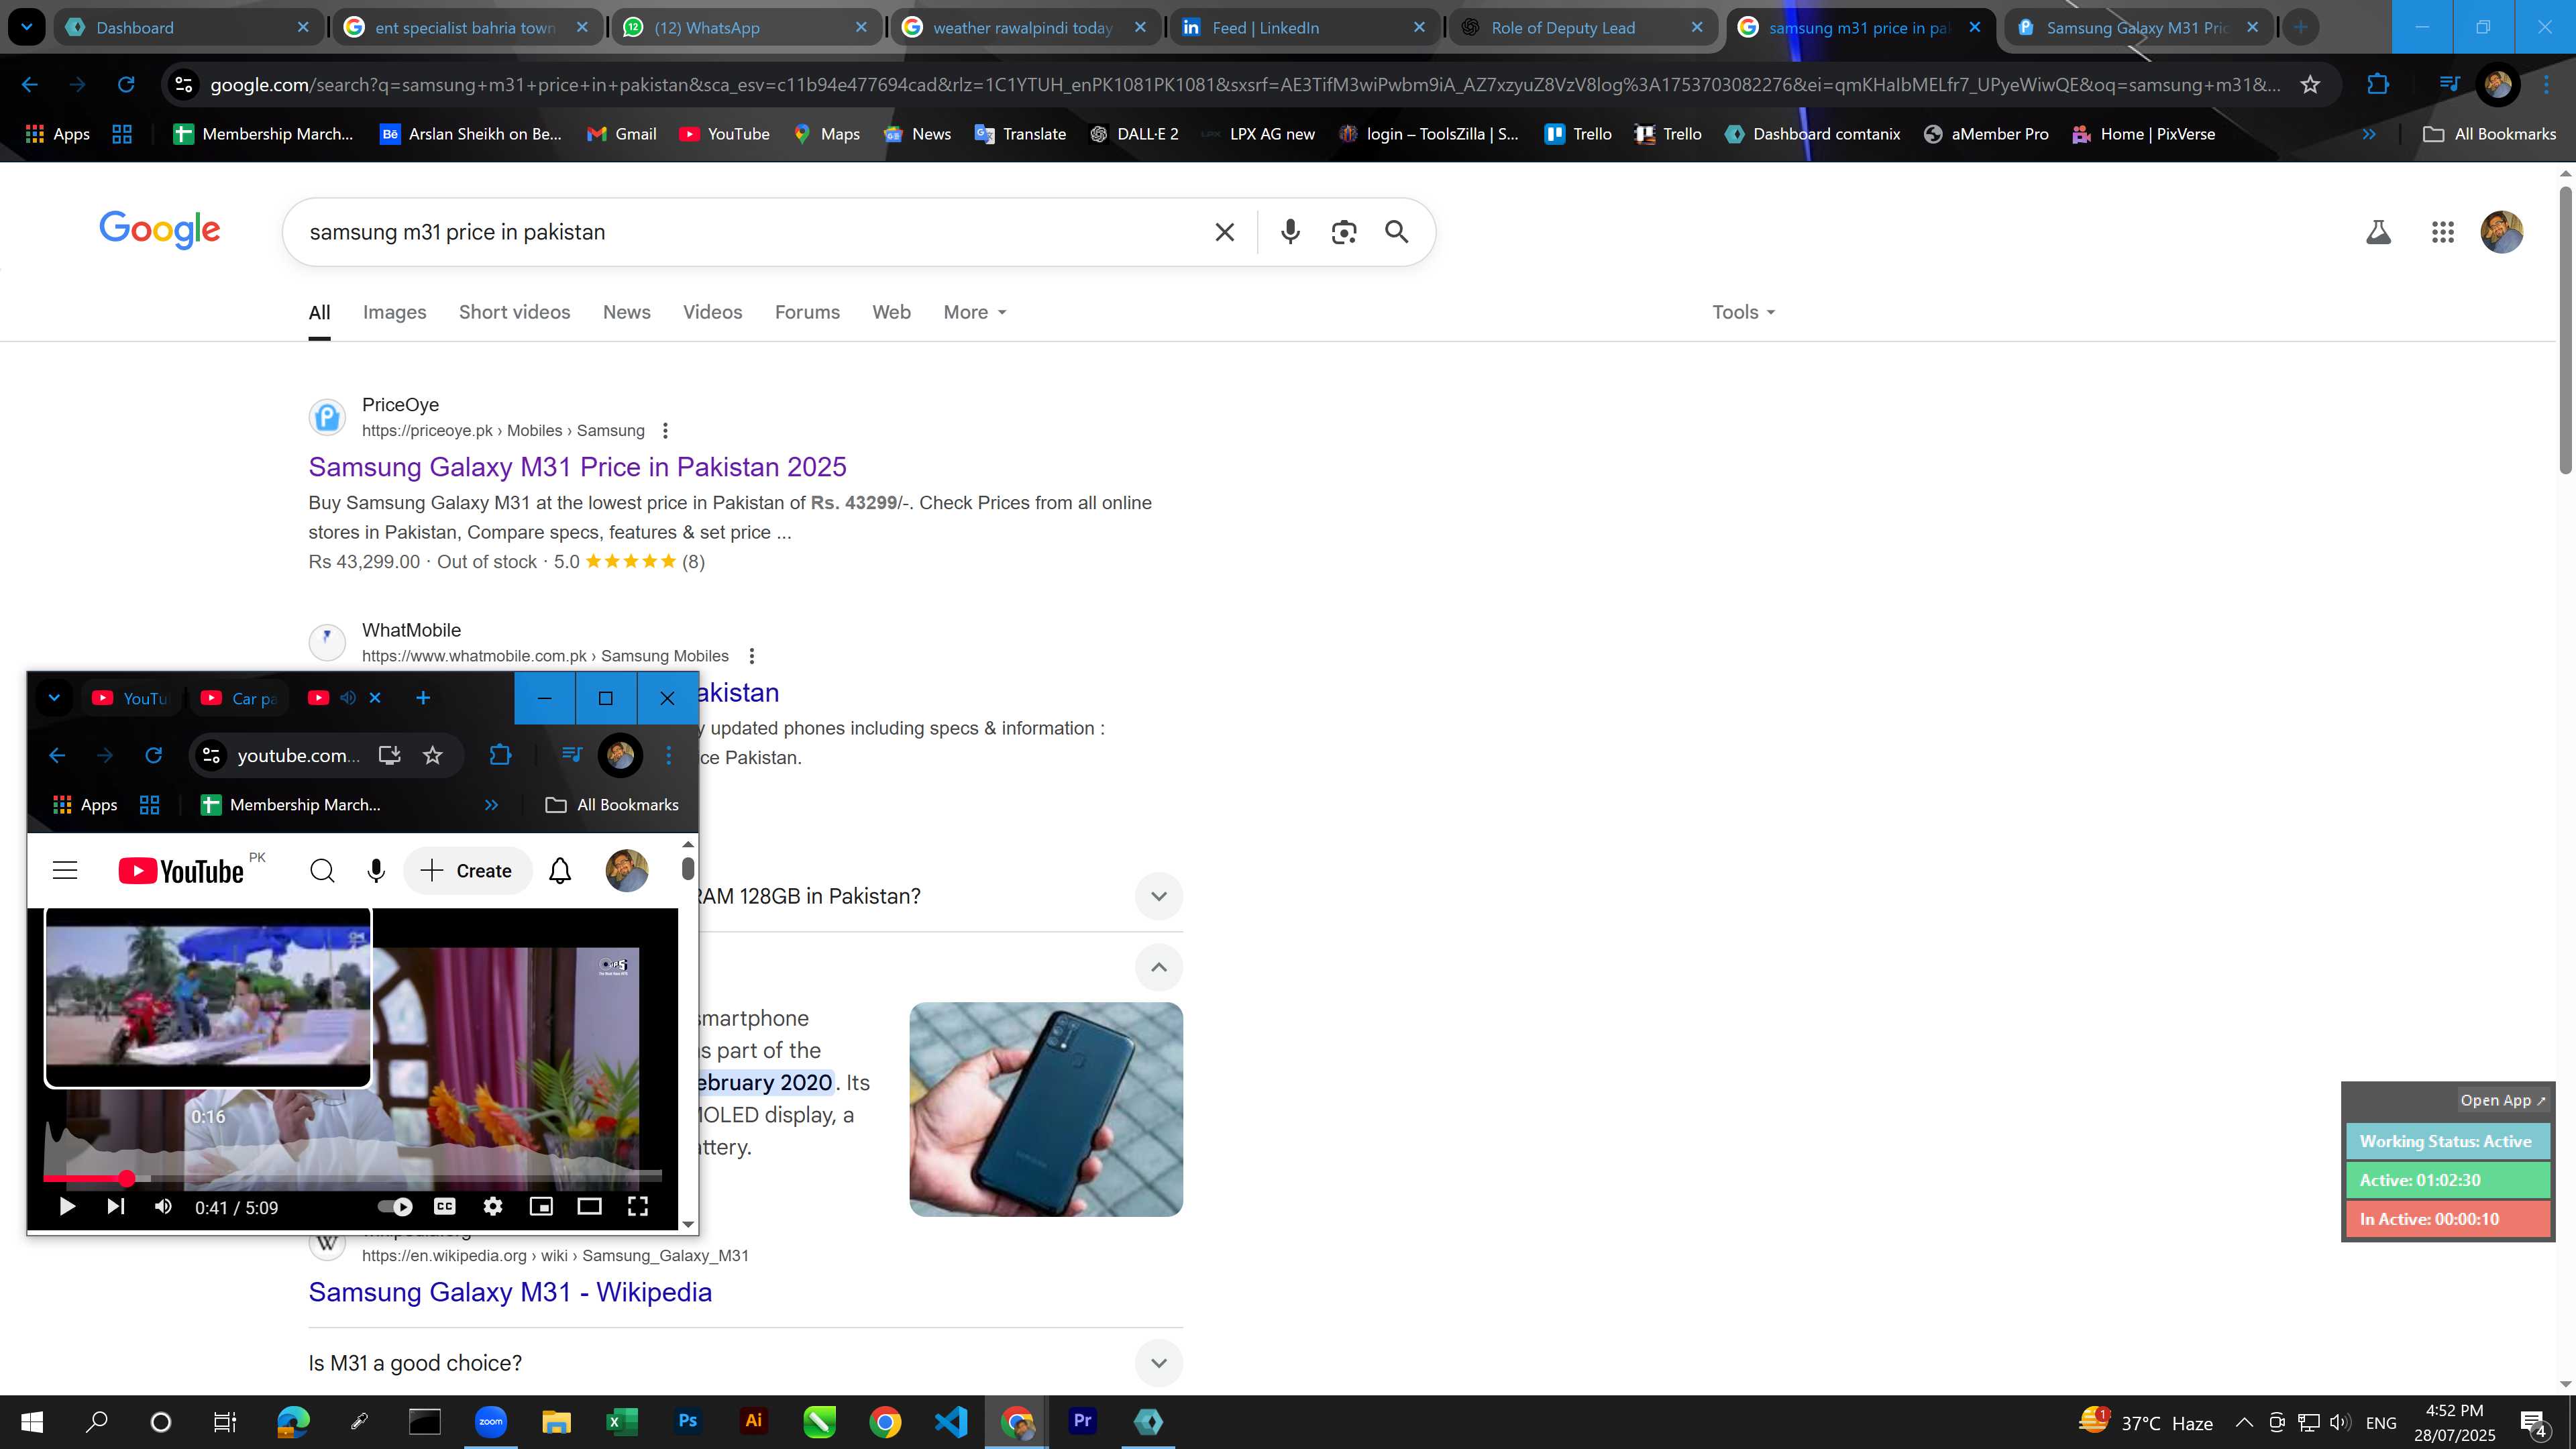Screen dimensions: 2576x1449
Task: Open the Translate bookmark
Action: 1020,134
